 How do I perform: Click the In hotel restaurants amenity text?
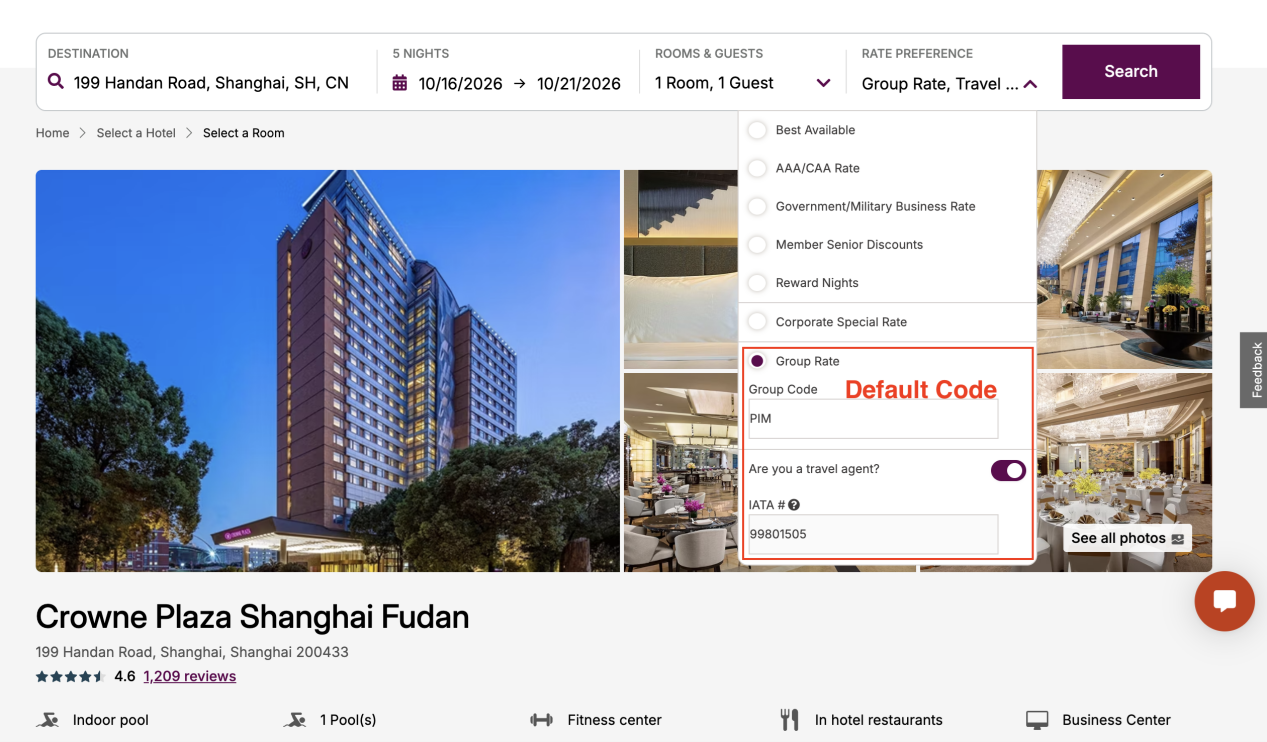879,720
